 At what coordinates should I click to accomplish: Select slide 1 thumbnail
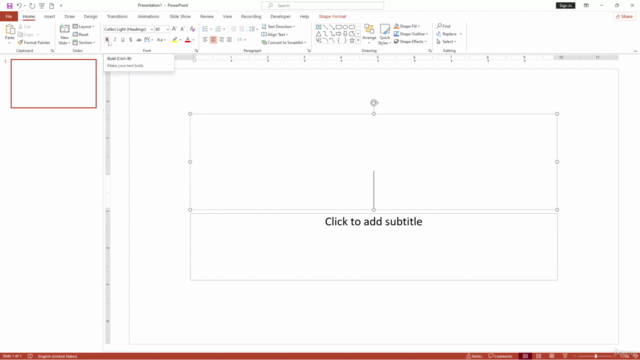[x=54, y=84]
